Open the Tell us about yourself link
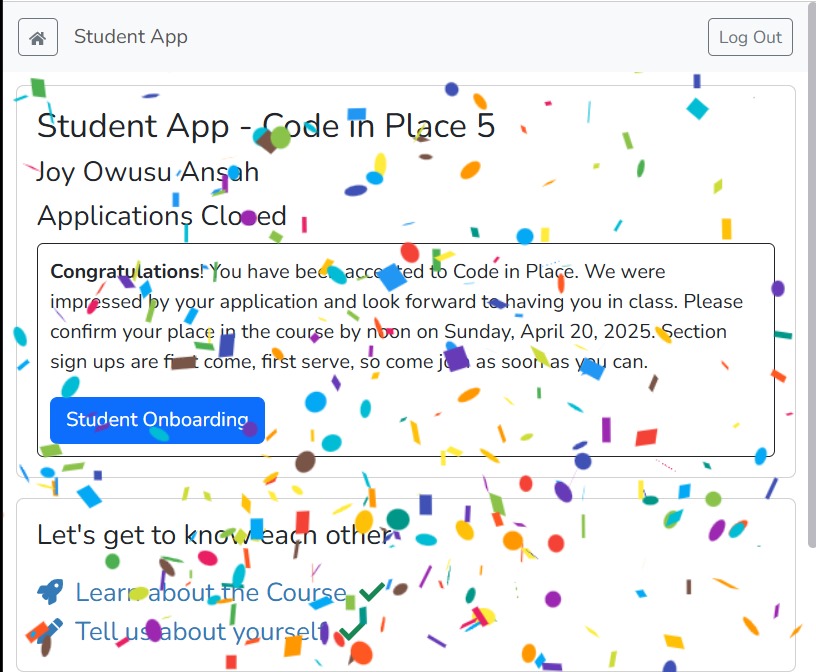The image size is (816, 672). coord(200,631)
